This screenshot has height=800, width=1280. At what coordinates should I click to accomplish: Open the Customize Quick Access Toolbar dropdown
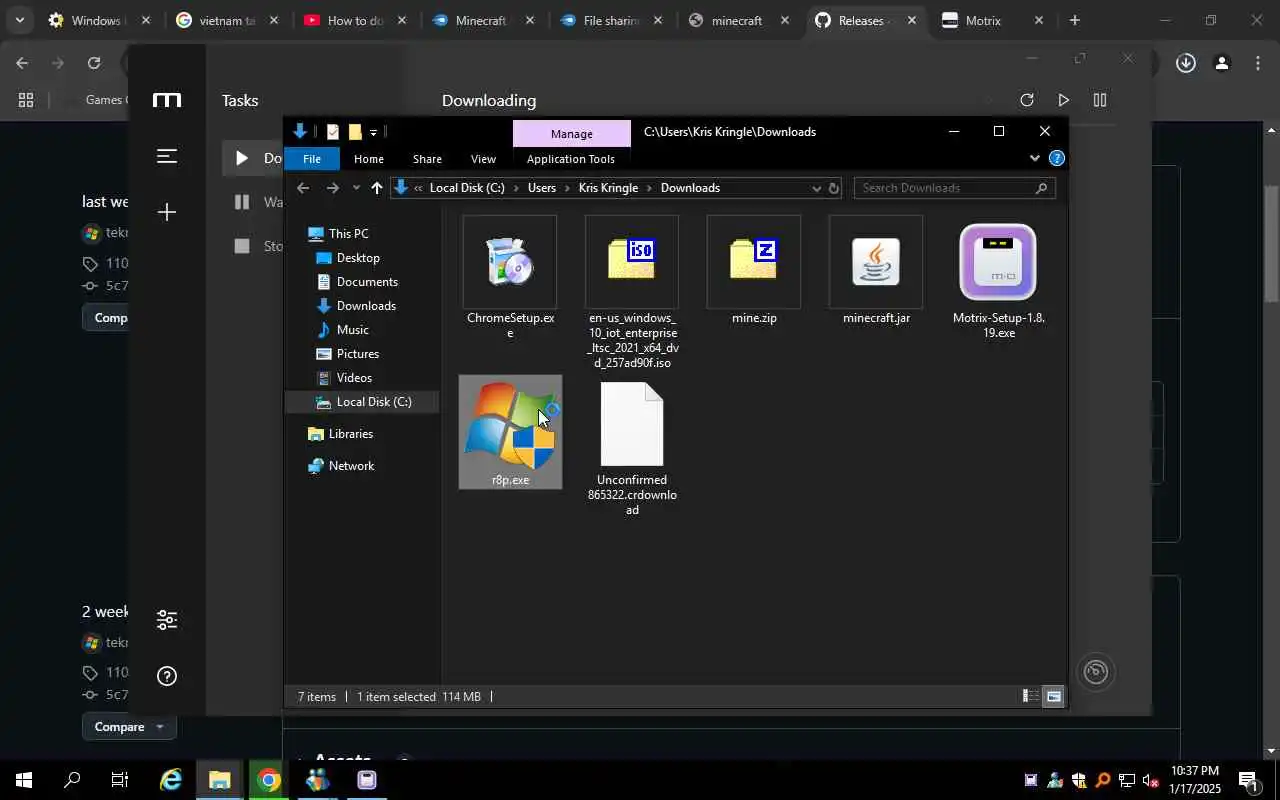click(373, 132)
